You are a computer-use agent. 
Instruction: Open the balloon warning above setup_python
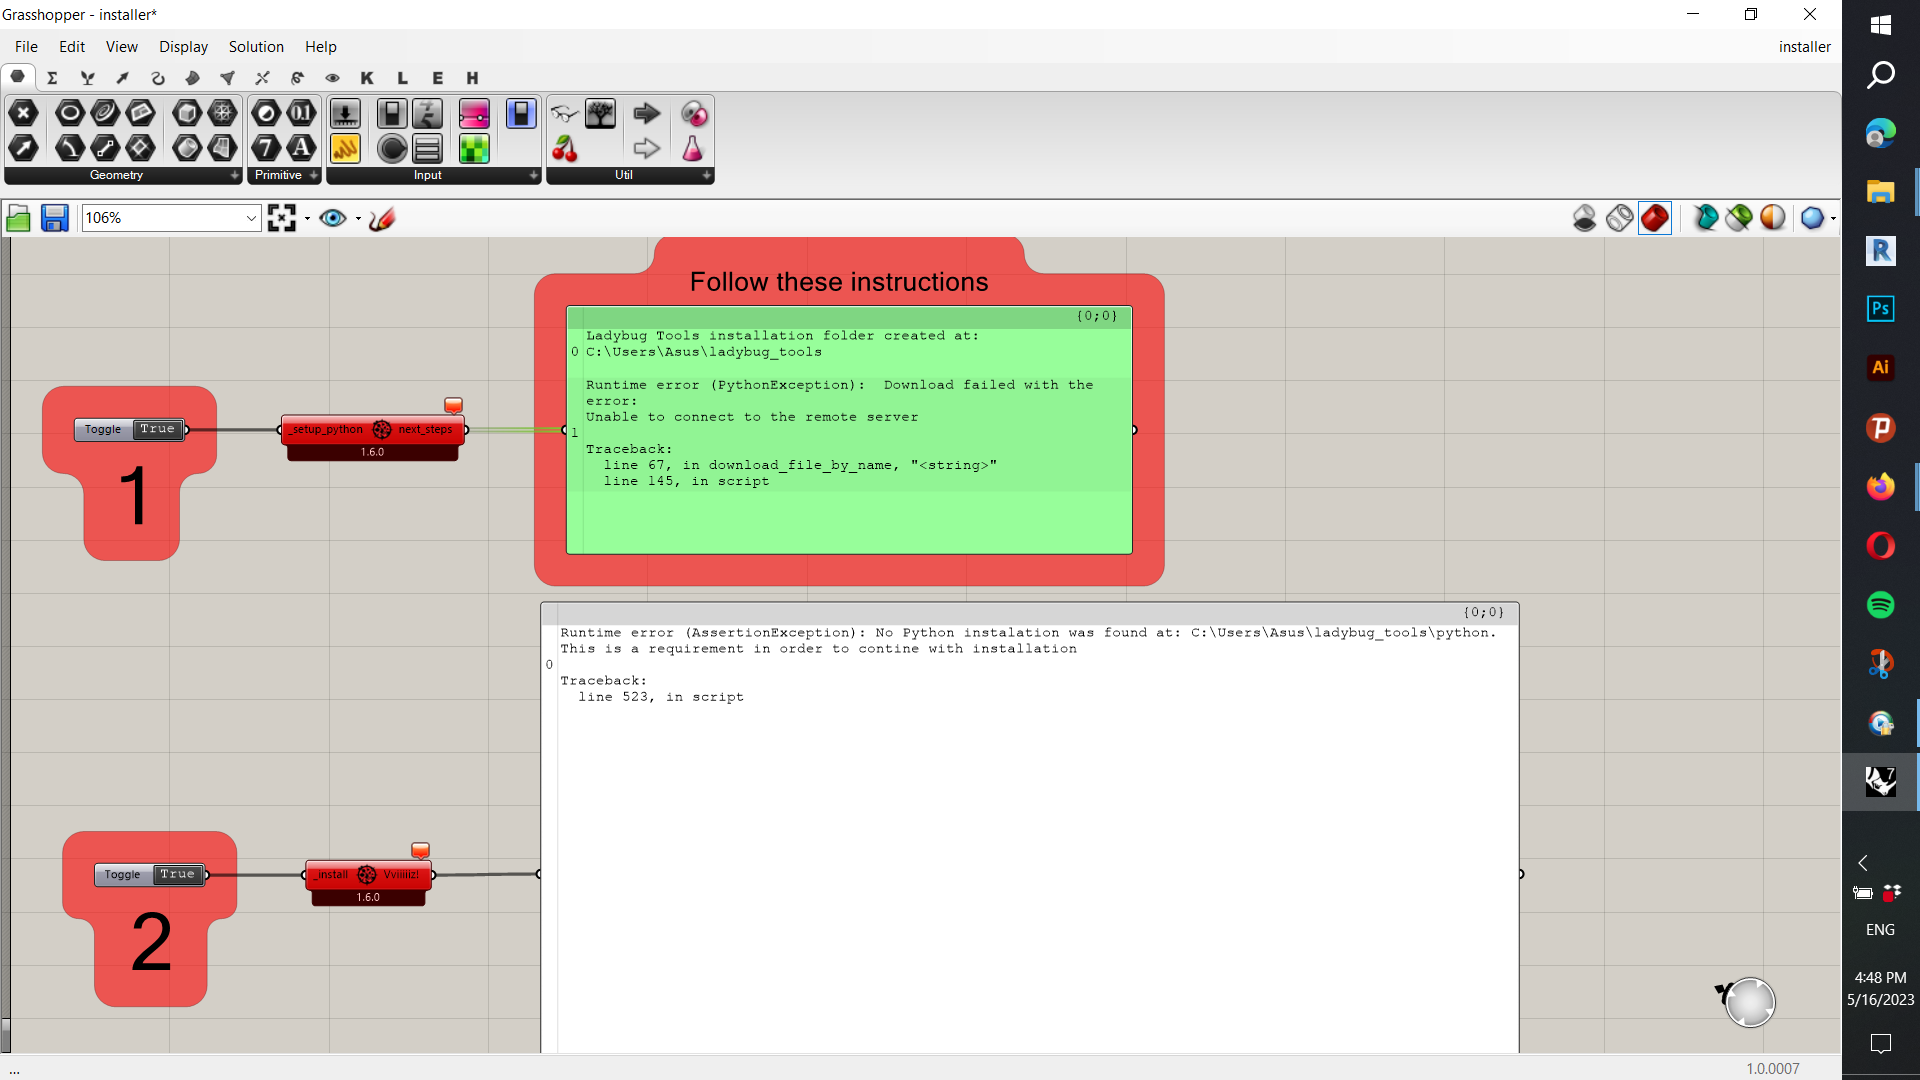453,405
